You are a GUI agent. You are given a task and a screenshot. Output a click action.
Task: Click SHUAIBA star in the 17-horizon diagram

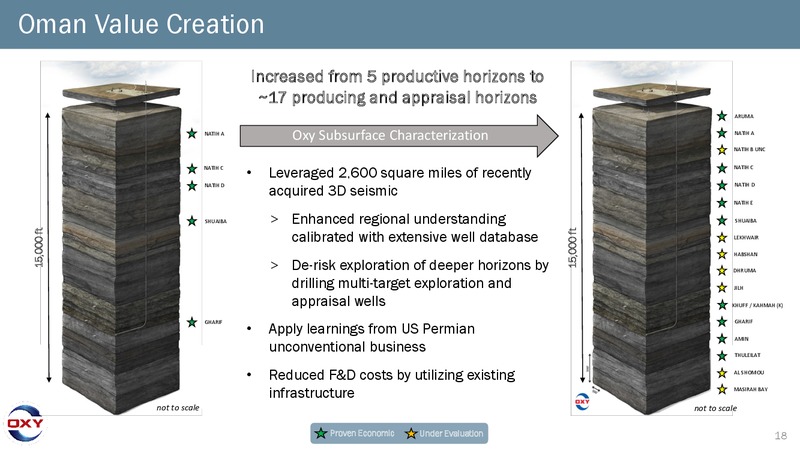pyautogui.click(x=721, y=220)
